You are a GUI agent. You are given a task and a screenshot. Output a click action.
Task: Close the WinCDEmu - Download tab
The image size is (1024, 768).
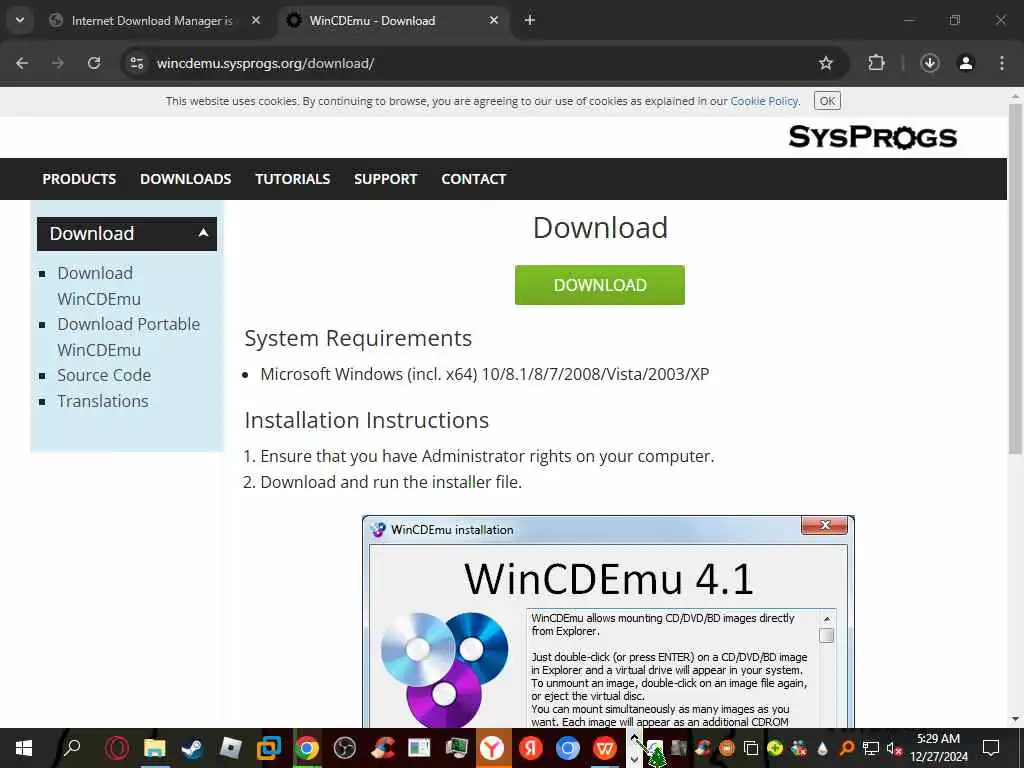point(494,20)
